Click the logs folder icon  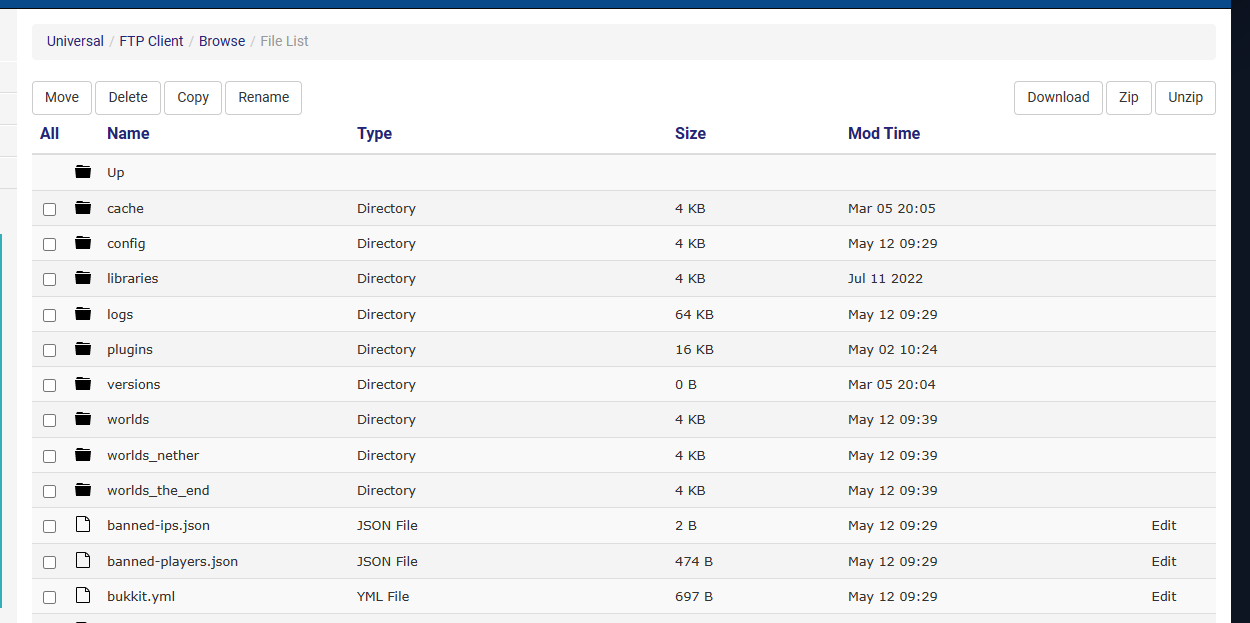pyautogui.click(x=83, y=314)
